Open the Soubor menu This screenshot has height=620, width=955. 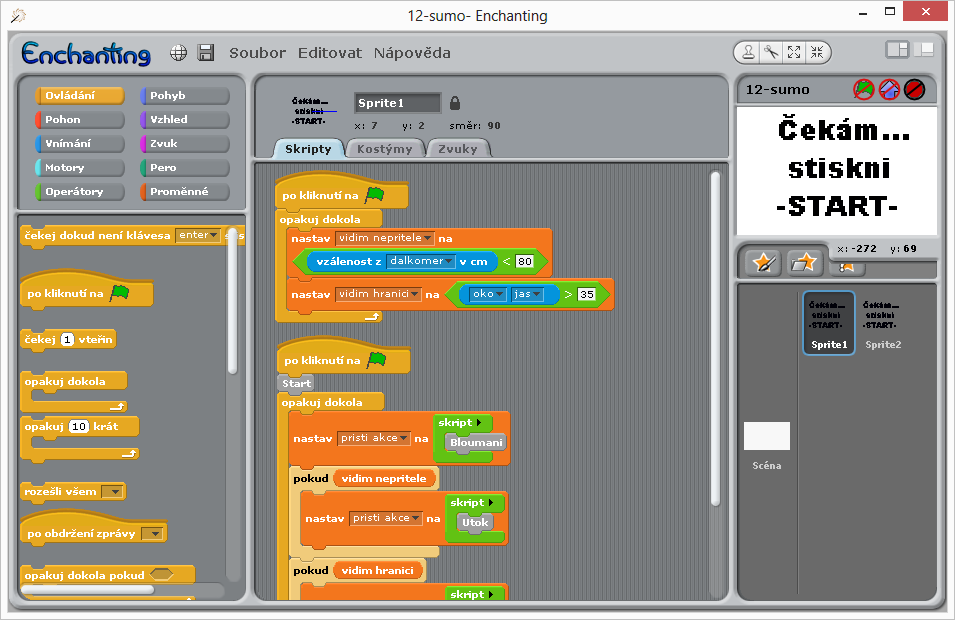(x=257, y=53)
